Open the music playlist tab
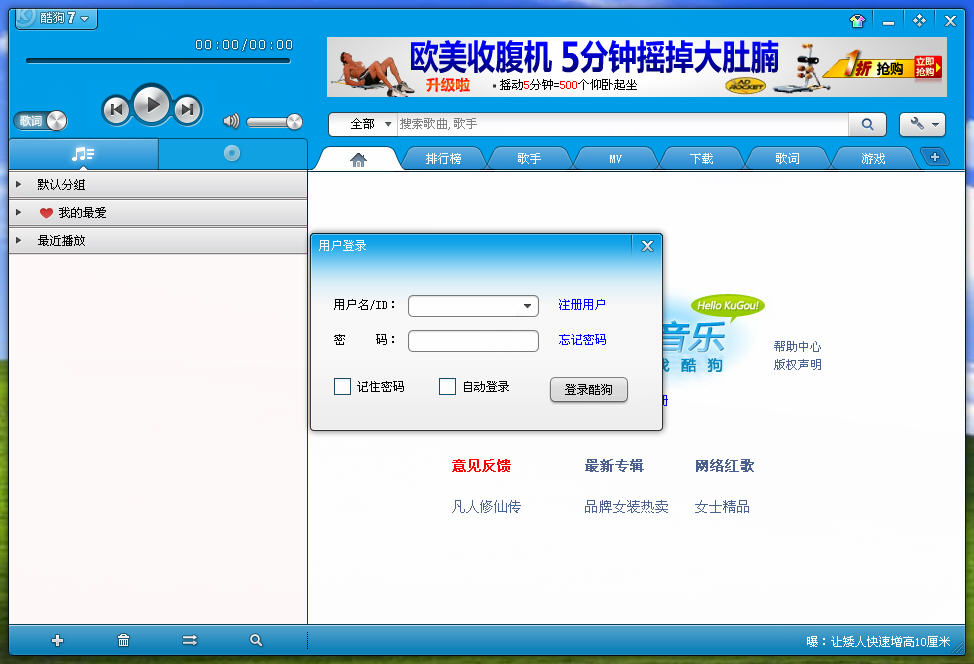 (x=83, y=153)
